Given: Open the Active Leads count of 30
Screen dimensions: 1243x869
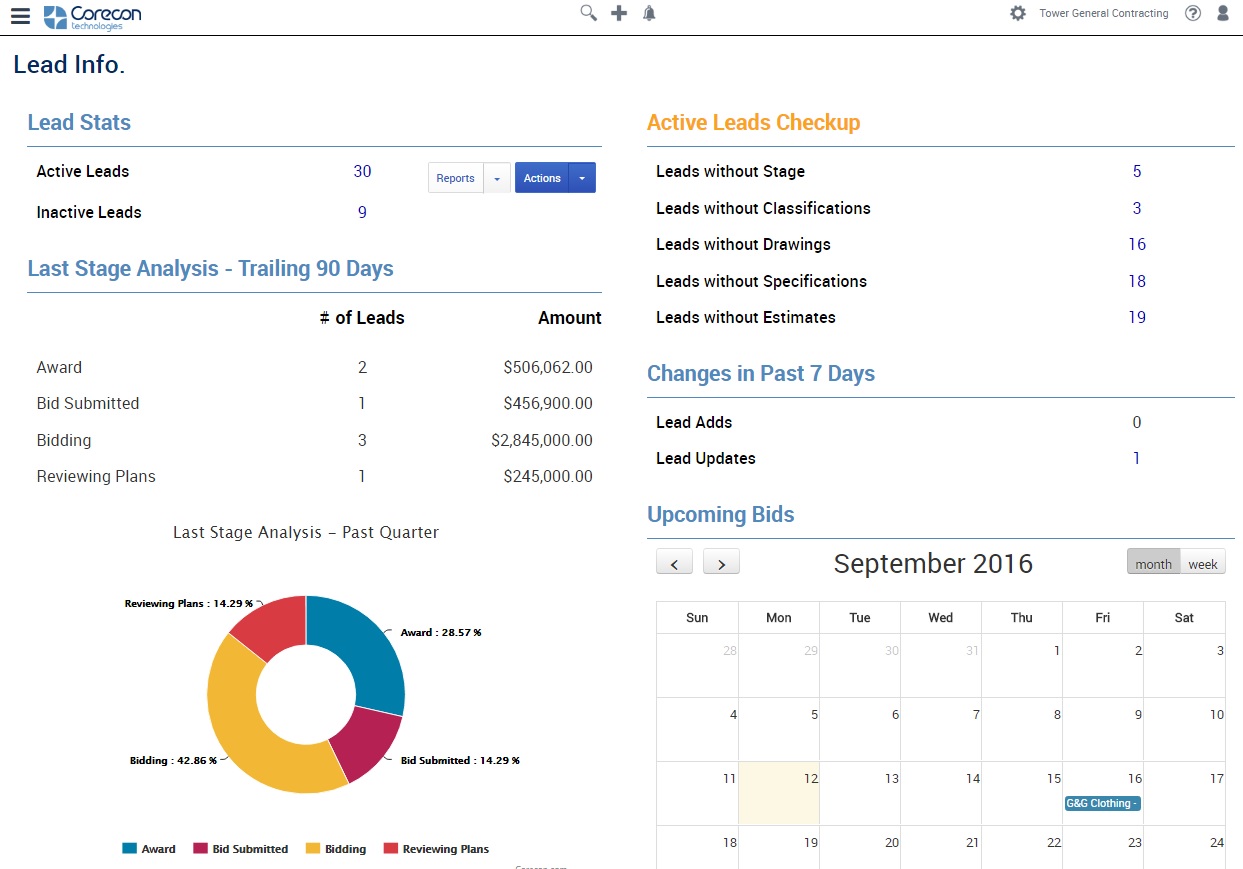Looking at the screenshot, I should [x=362, y=171].
